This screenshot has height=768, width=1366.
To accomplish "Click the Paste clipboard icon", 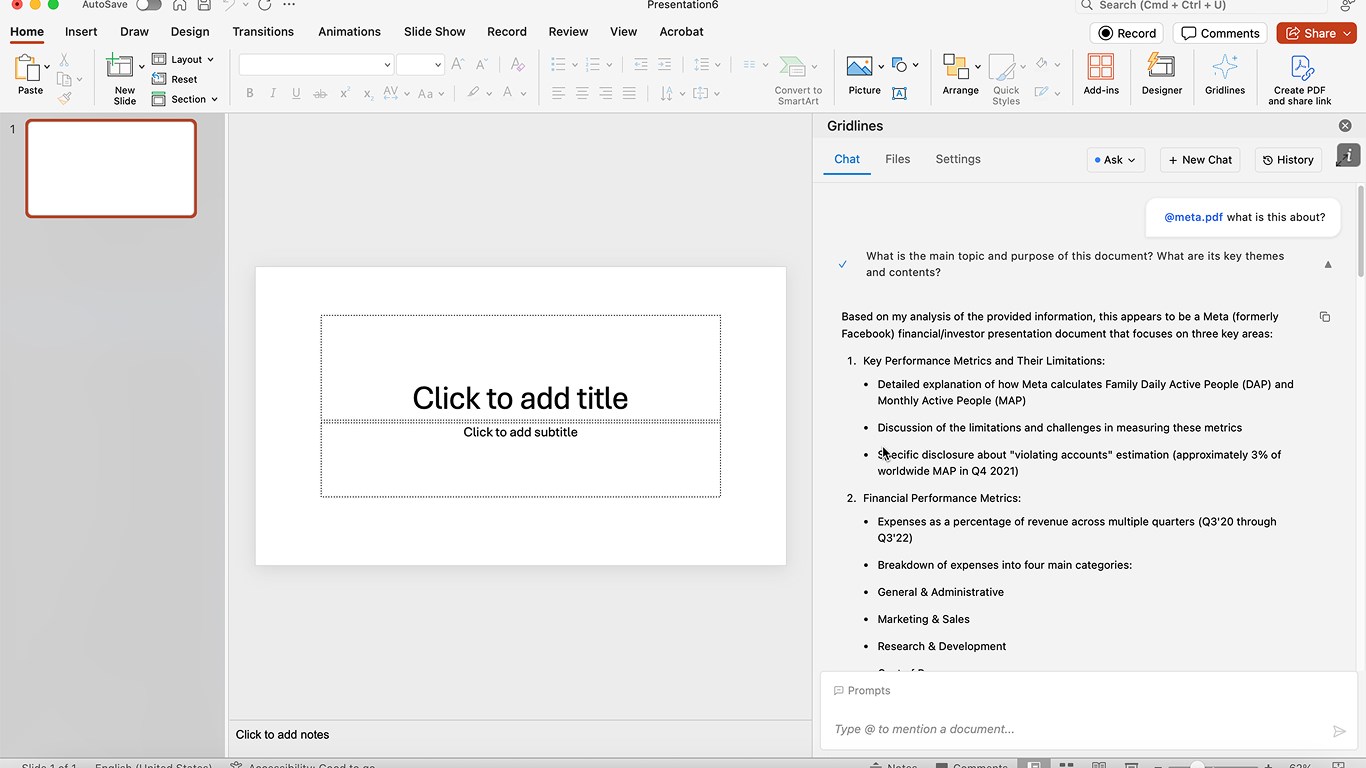I will (27, 68).
